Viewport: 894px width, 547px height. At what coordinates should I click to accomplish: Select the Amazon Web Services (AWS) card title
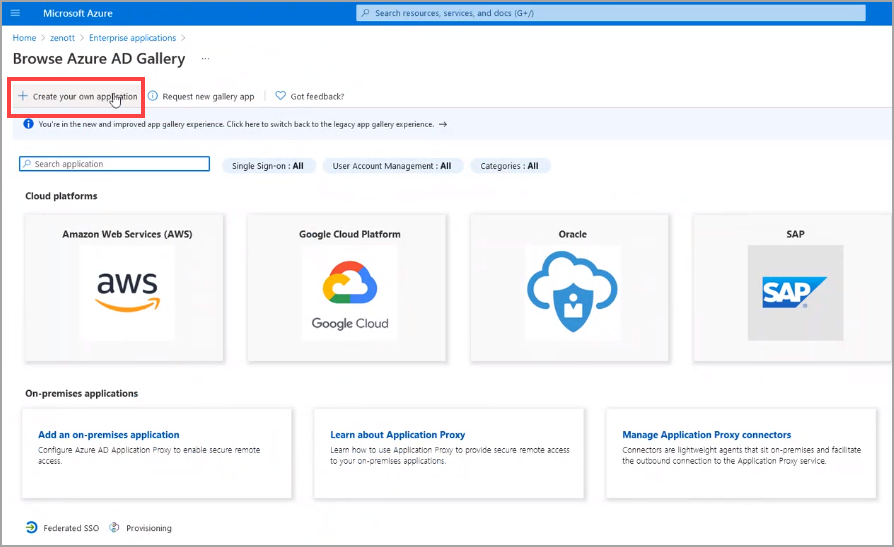(x=127, y=234)
